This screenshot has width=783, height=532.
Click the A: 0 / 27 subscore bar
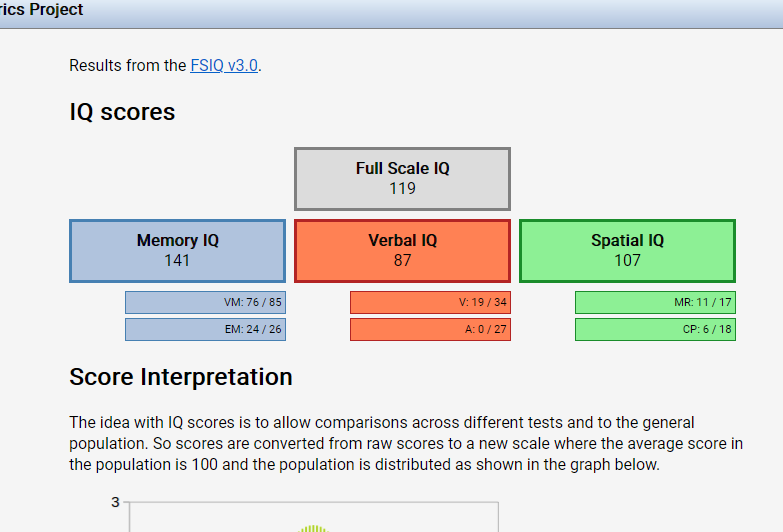tap(430, 329)
